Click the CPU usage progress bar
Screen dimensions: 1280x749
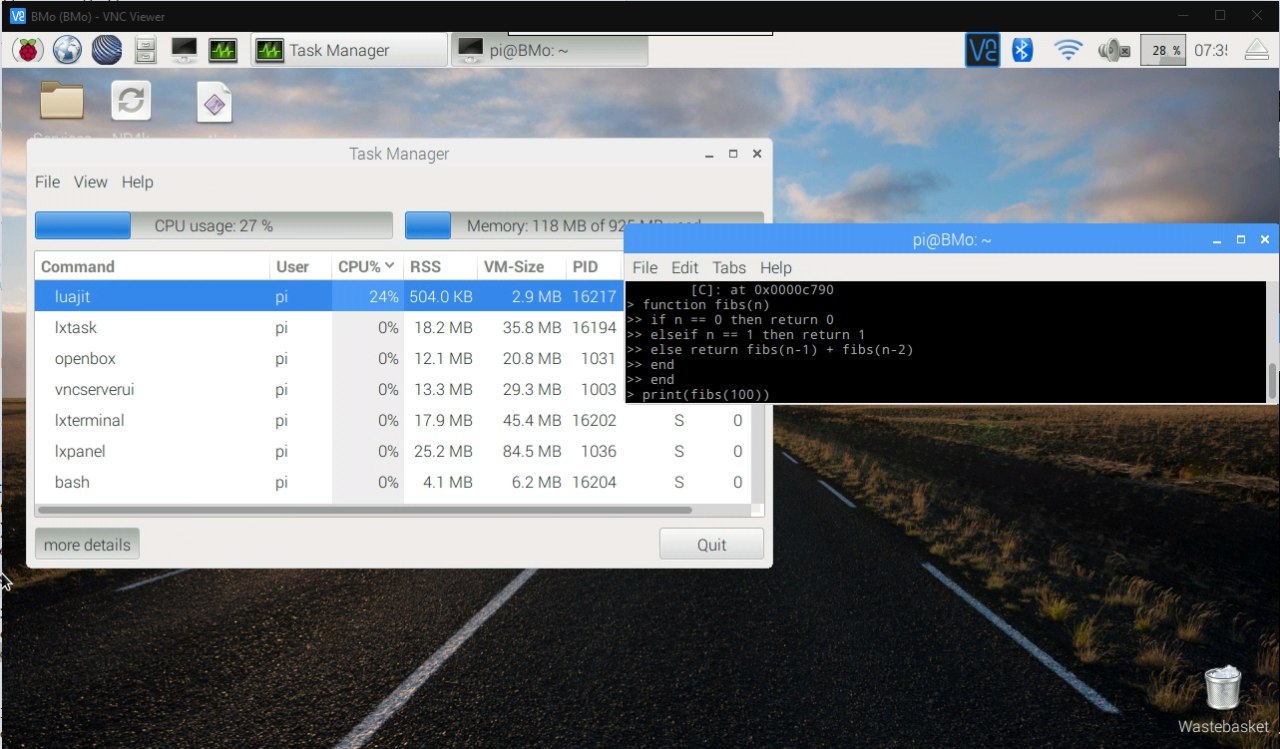point(214,226)
